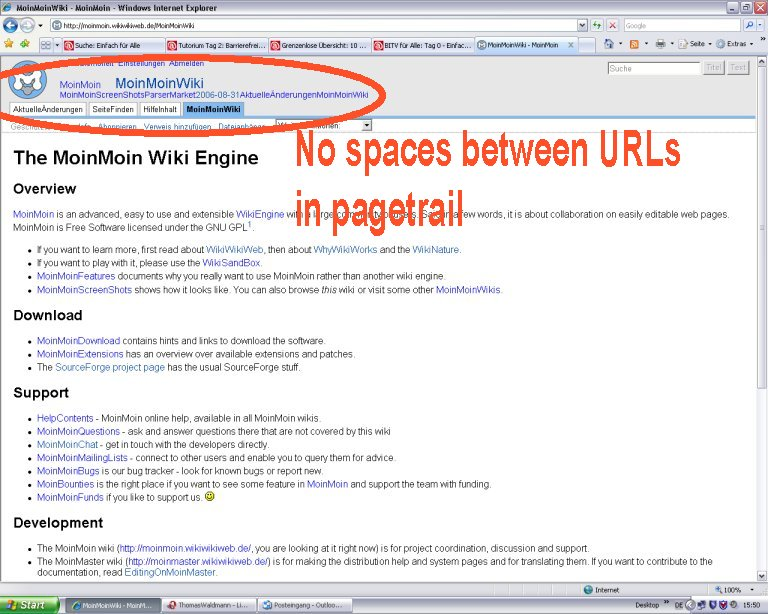Click the MoinMoinWiki page title link
The image size is (768, 614).
[x=159, y=83]
